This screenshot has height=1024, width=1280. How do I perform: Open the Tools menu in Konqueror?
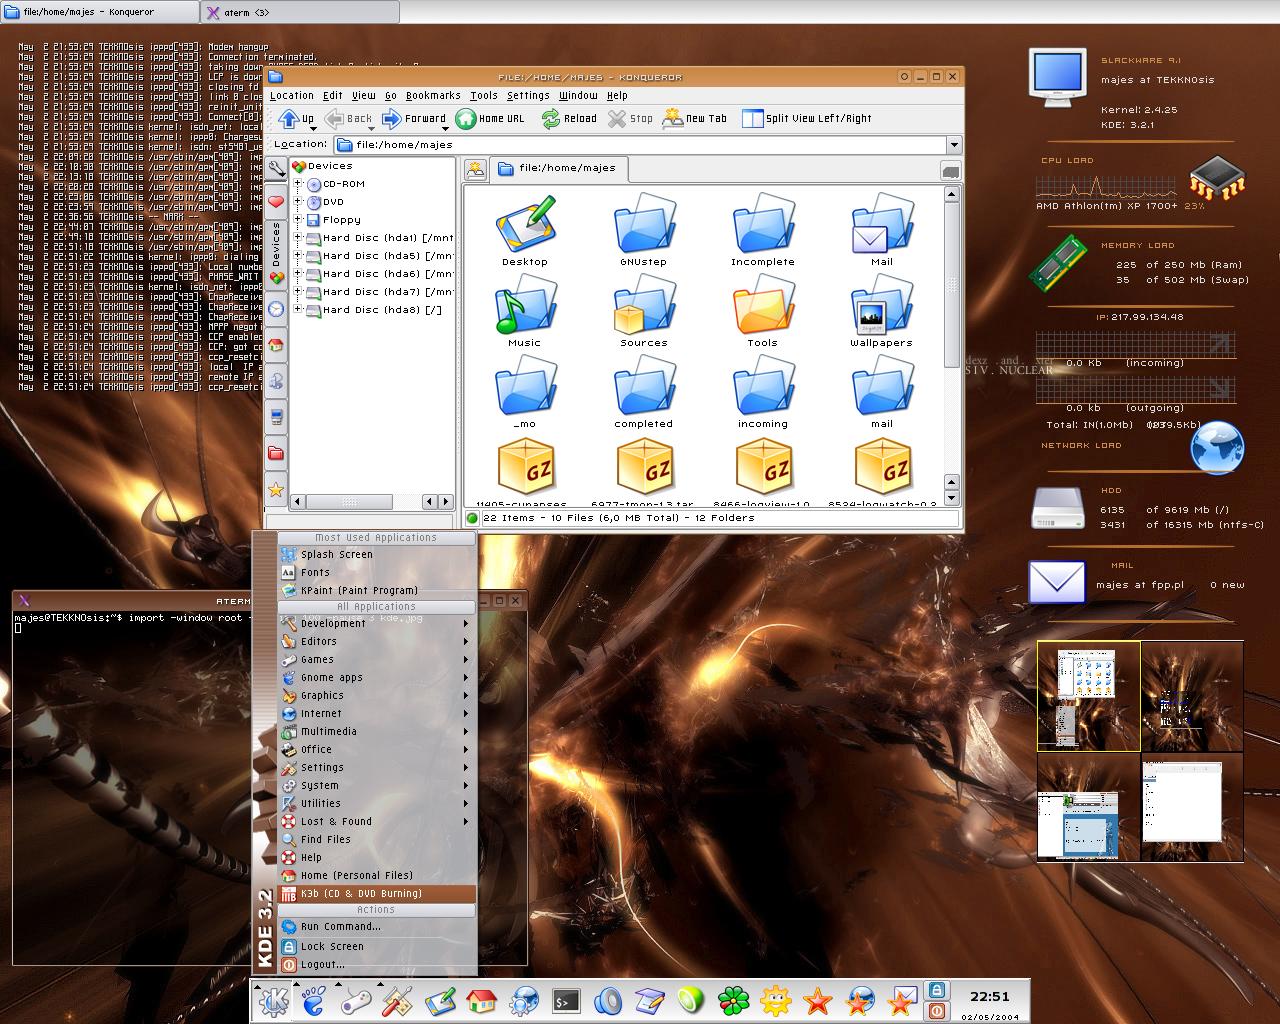point(484,96)
